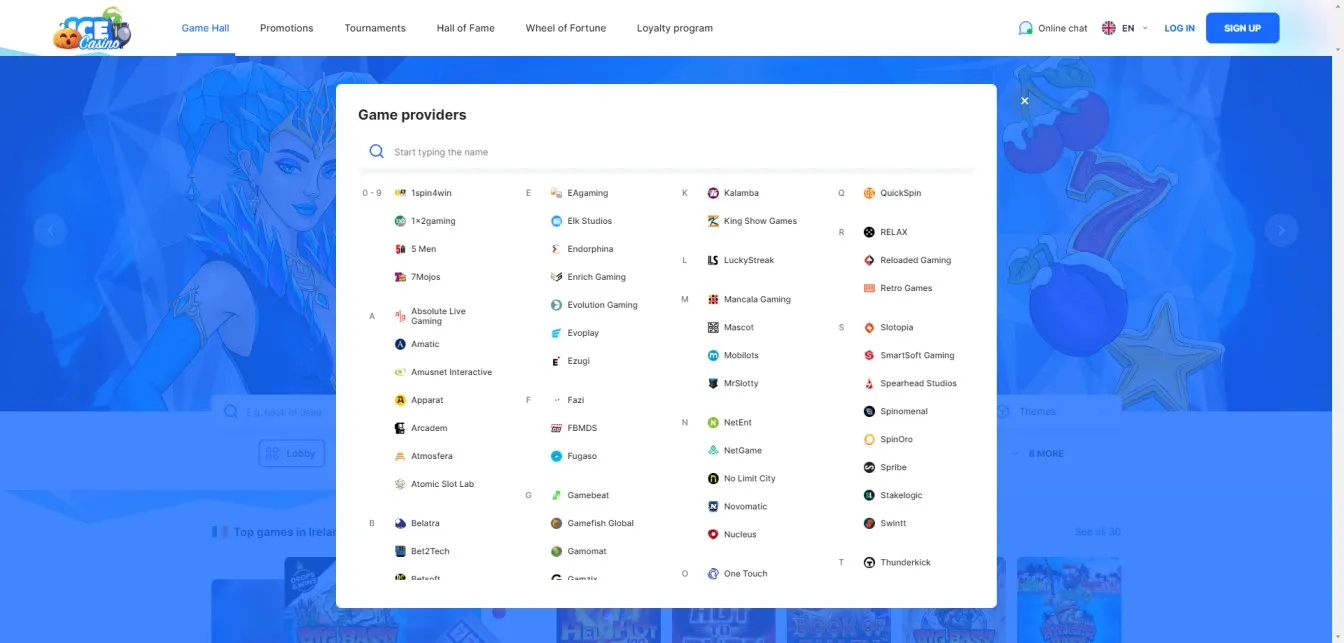Choose Atomic Slot Lab provider
Viewport: 1344px width, 643px height.
(x=435, y=484)
